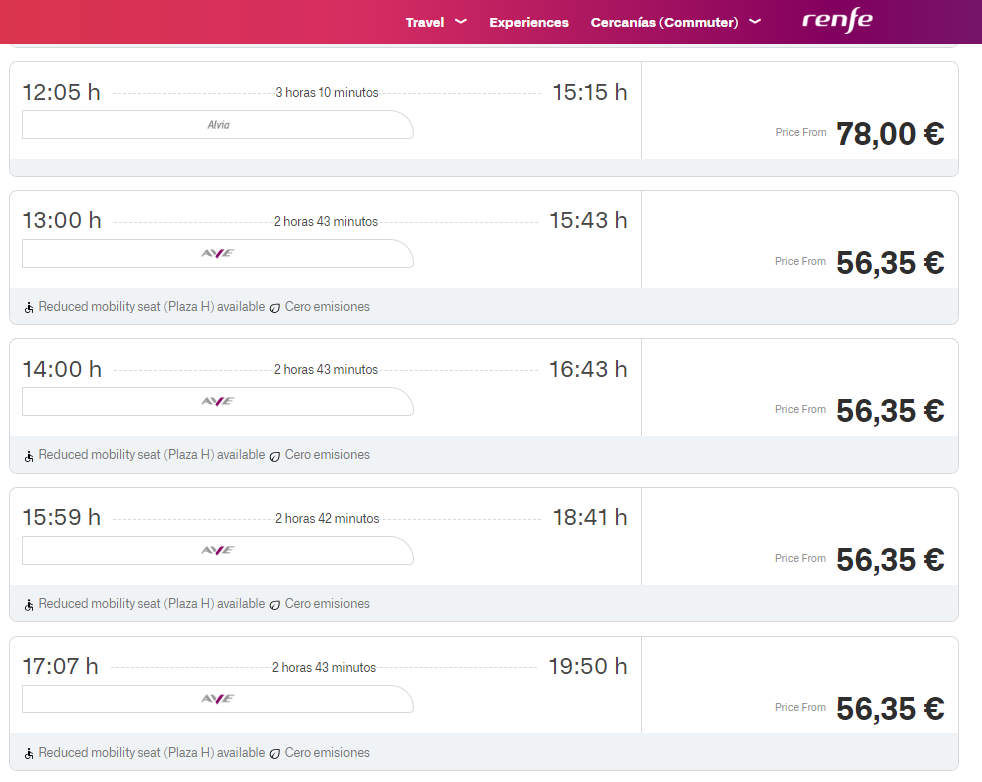Click the 18:41 h arrival time
This screenshot has height=782, width=982.
589,517
